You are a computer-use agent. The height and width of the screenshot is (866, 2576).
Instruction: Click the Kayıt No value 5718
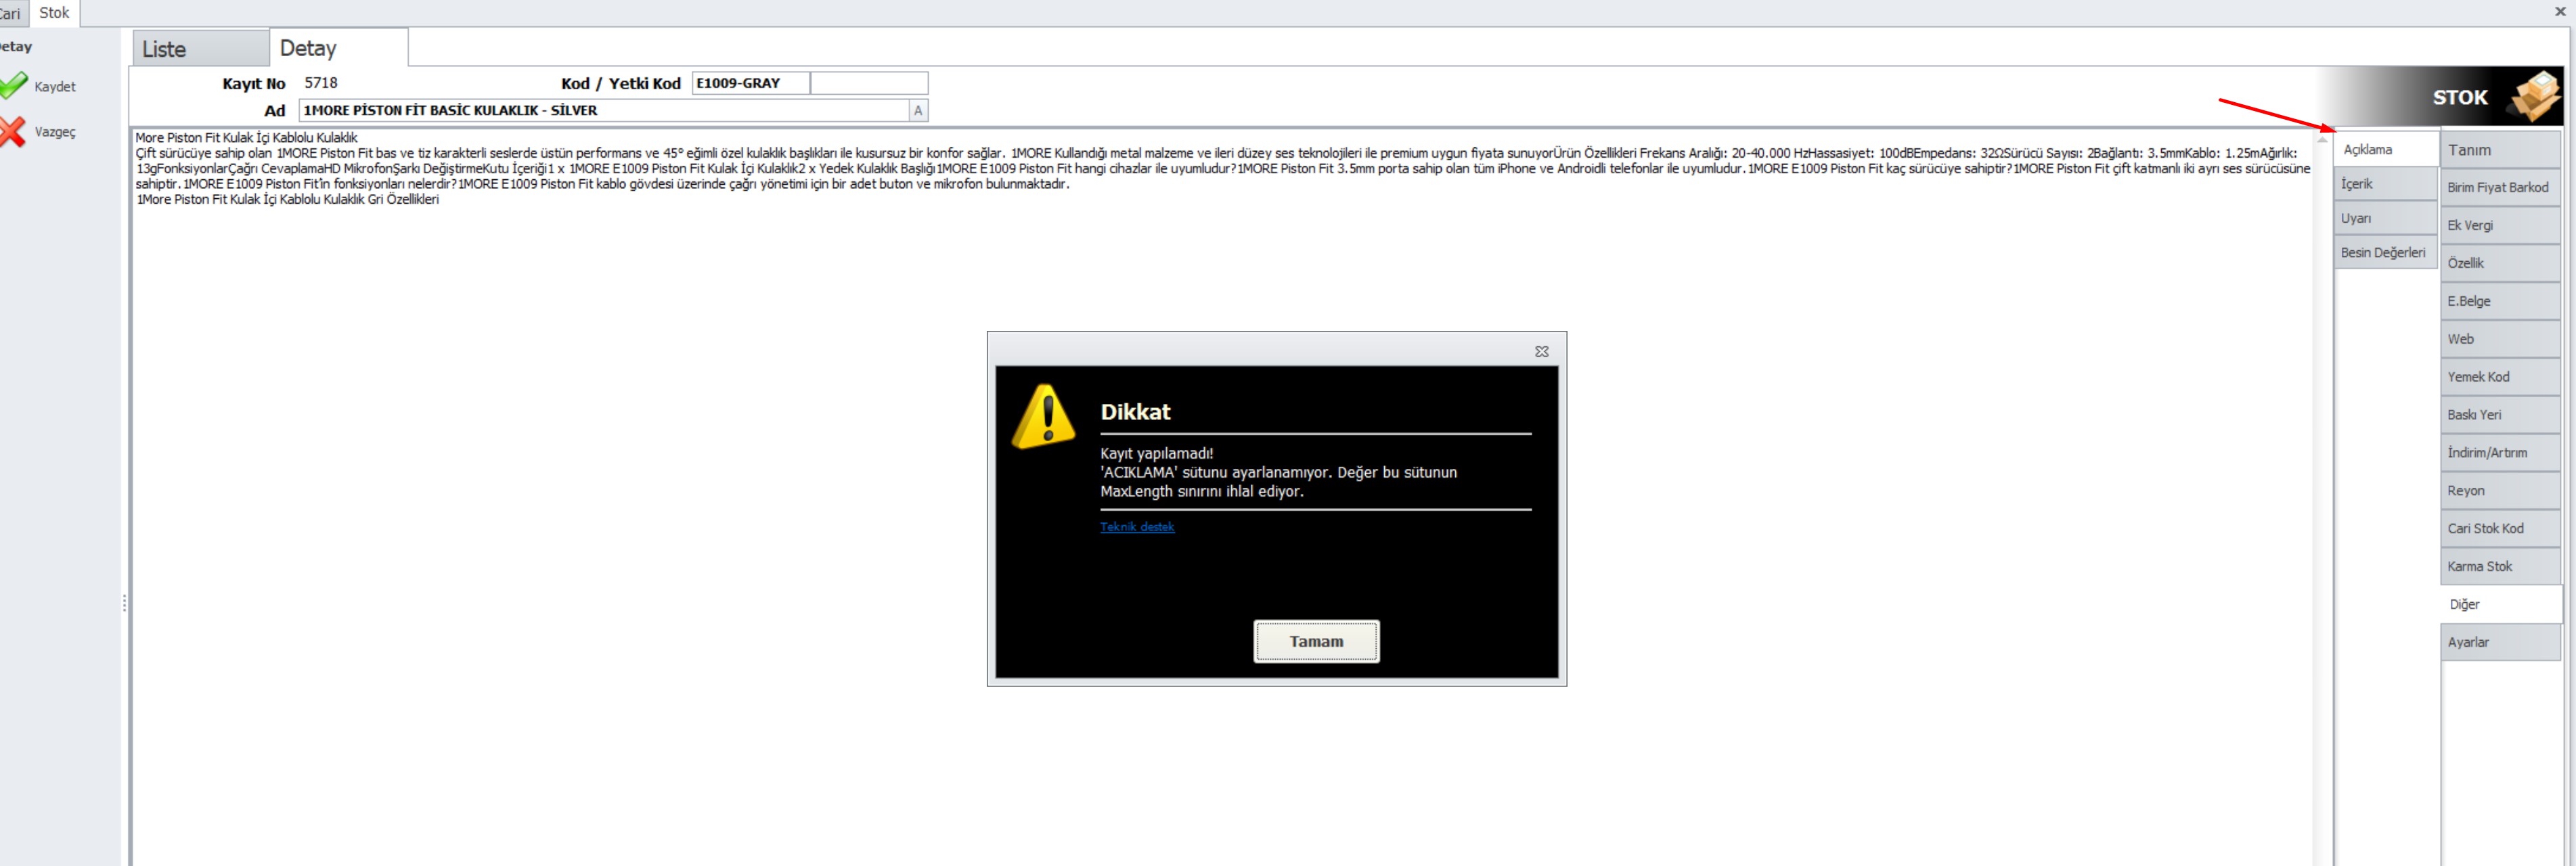321,83
